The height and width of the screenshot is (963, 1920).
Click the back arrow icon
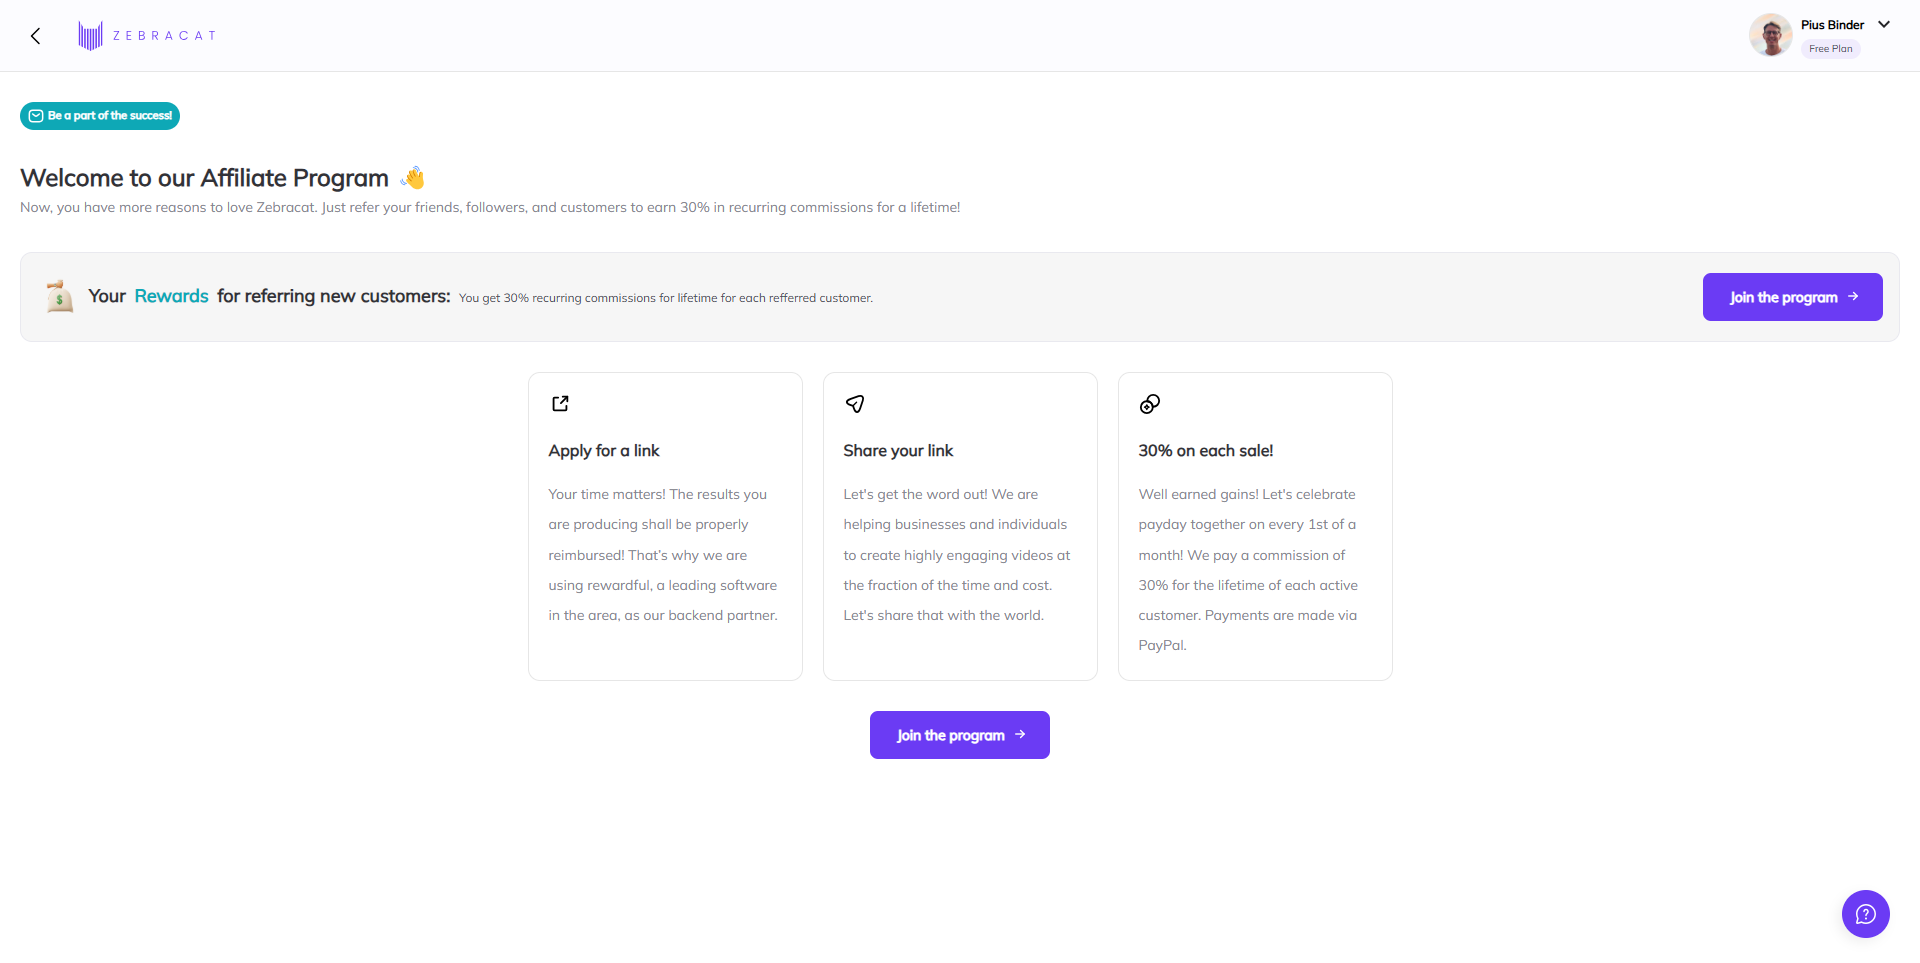(x=36, y=36)
